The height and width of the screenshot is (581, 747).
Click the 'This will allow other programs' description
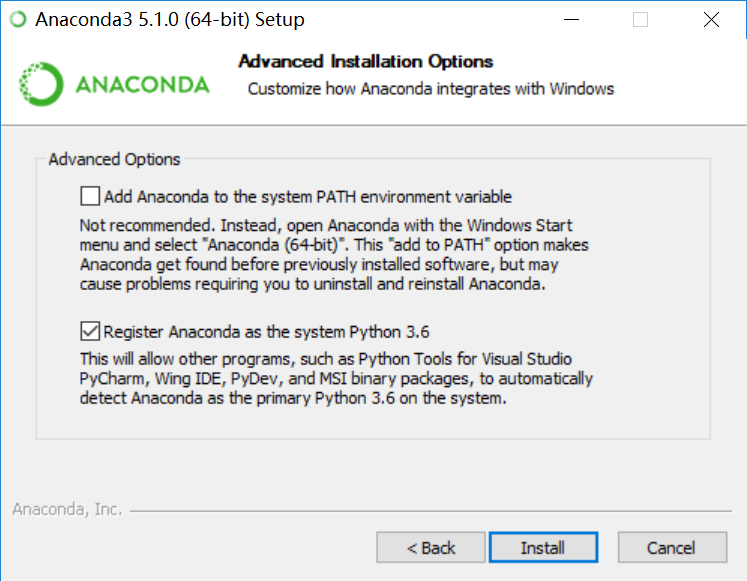336,379
